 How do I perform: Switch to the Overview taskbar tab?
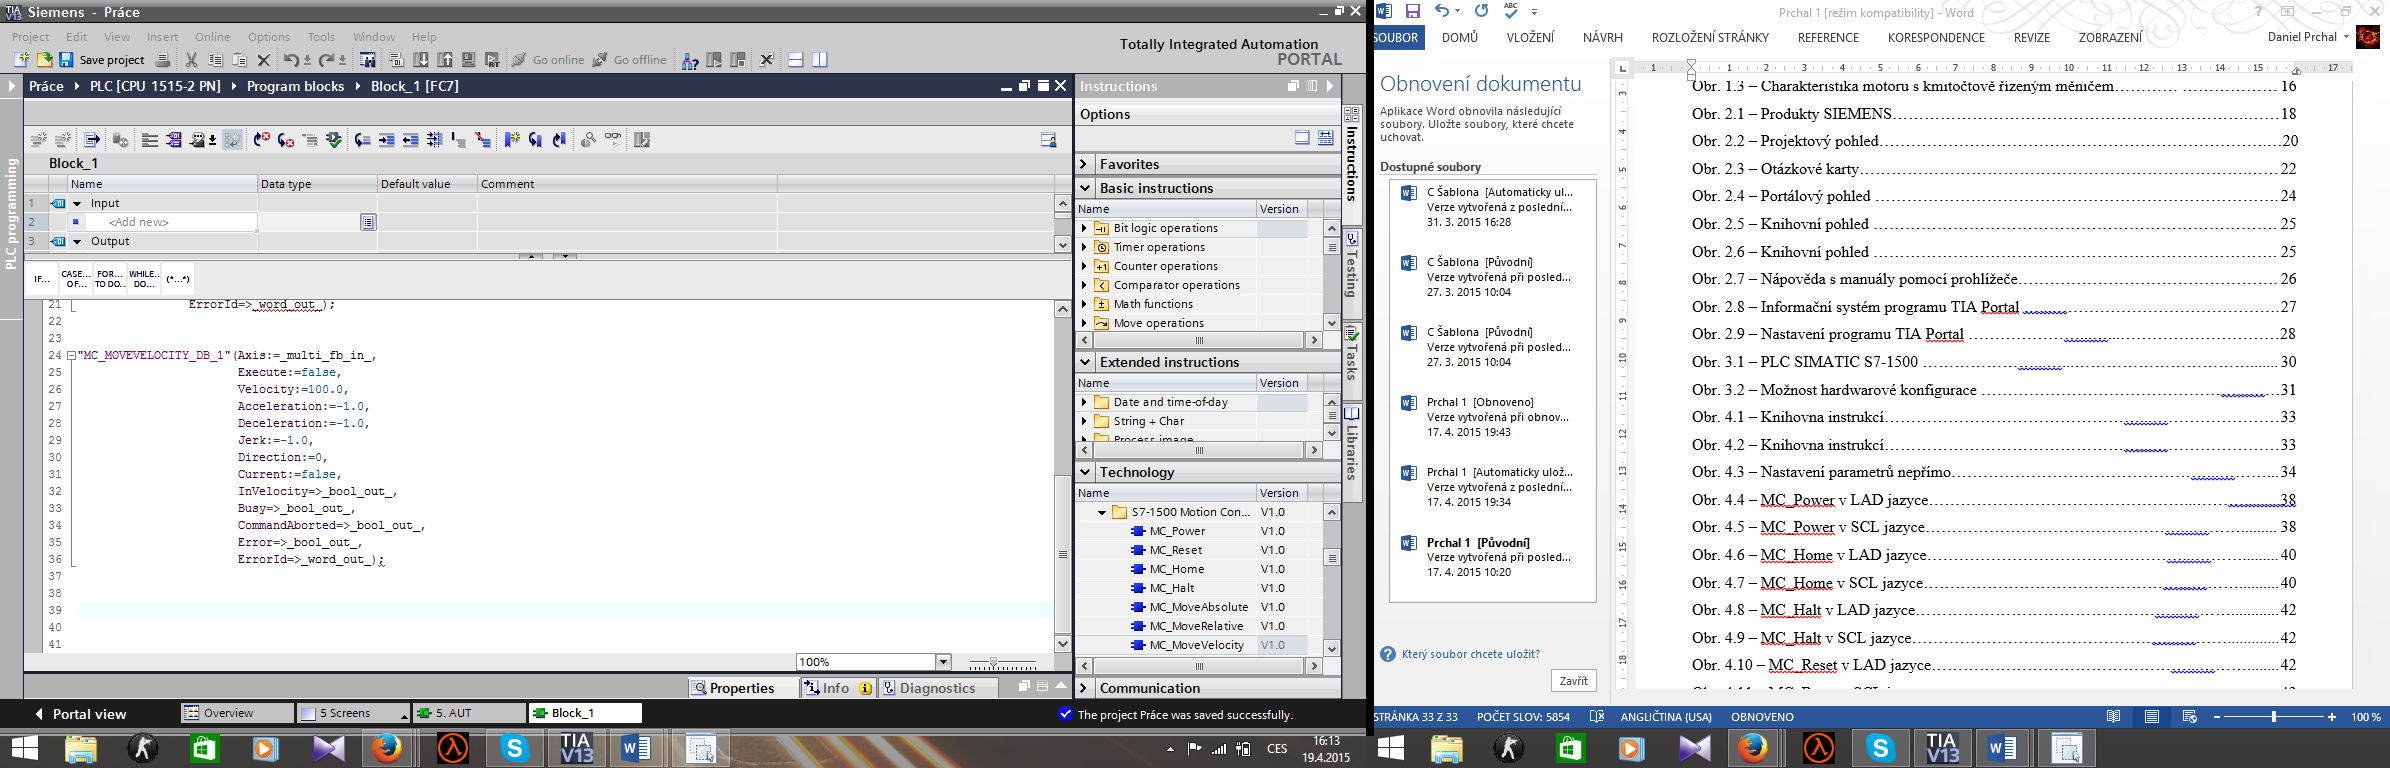237,713
